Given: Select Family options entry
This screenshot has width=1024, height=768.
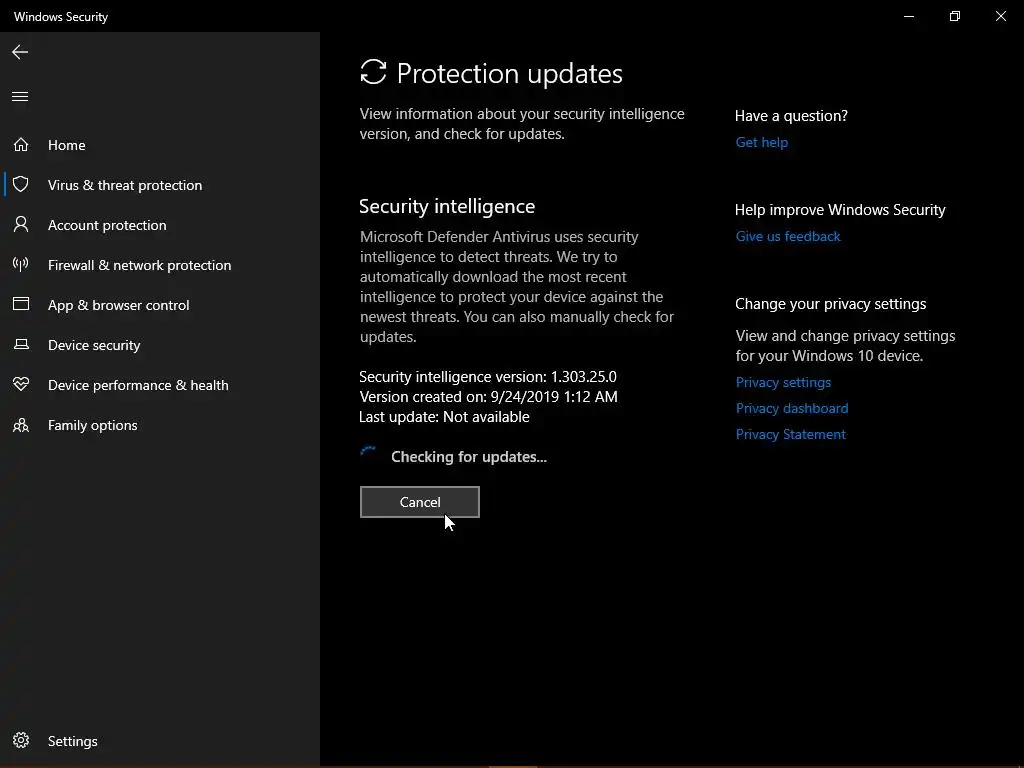Looking at the screenshot, I should 93,425.
